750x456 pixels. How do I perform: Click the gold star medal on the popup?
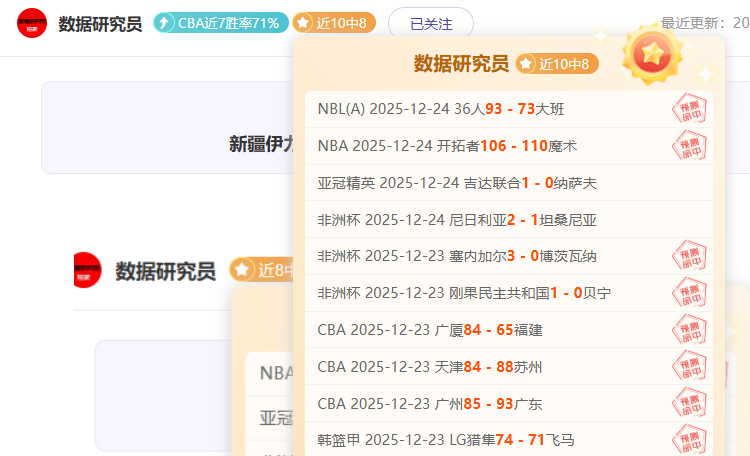[x=651, y=56]
